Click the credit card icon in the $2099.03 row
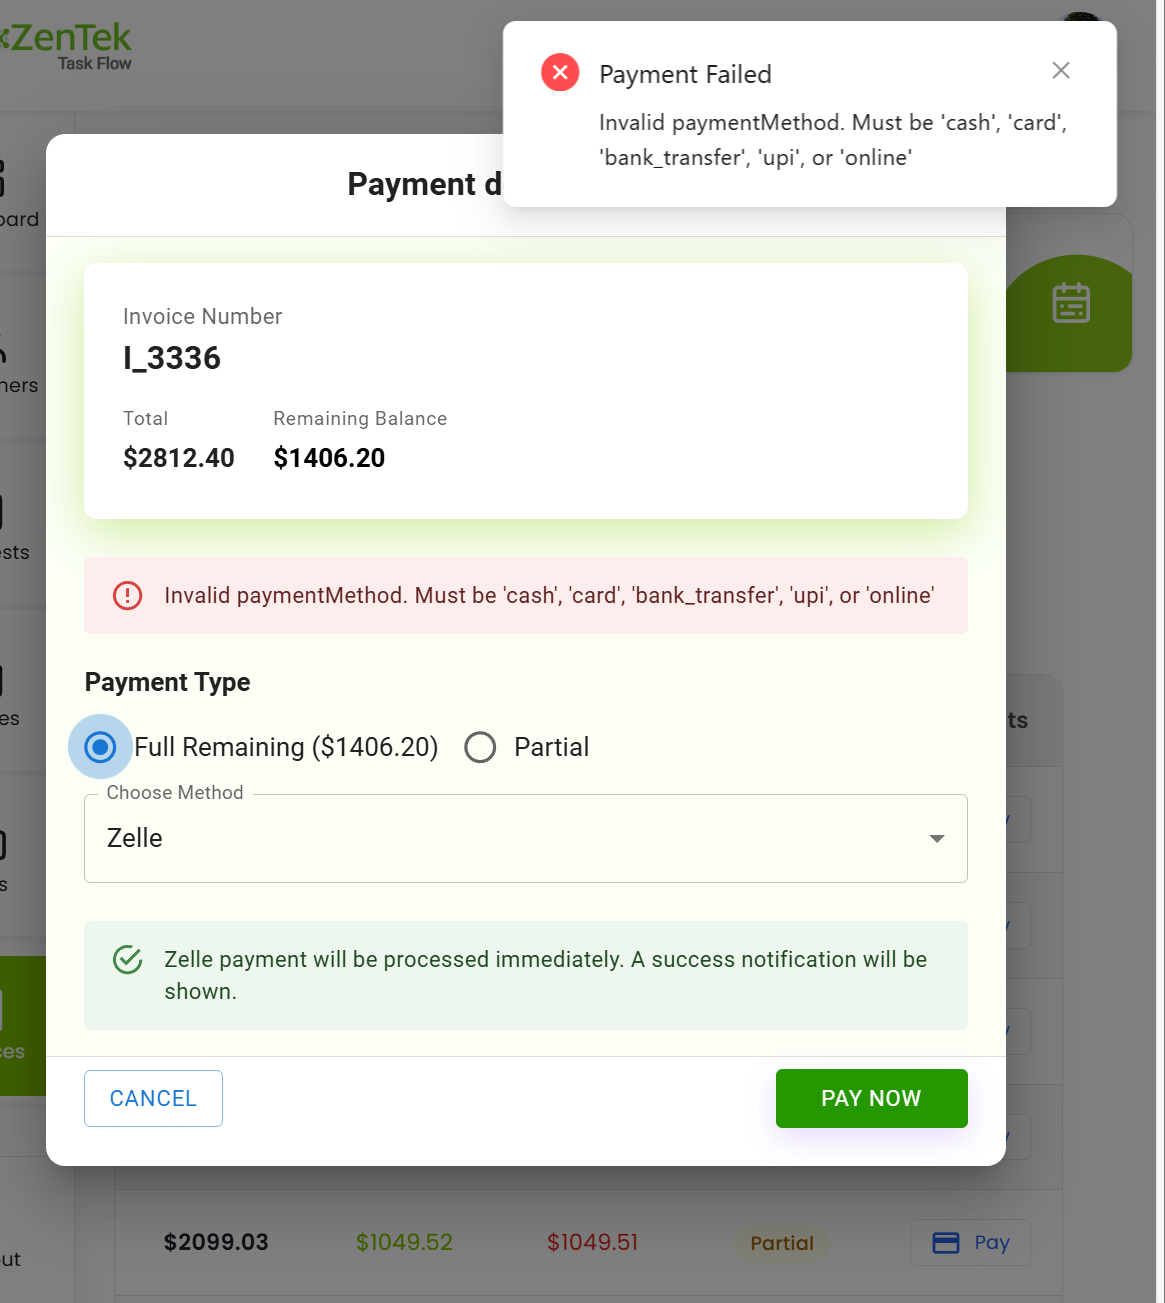The width and height of the screenshot is (1165, 1303). tap(945, 1243)
